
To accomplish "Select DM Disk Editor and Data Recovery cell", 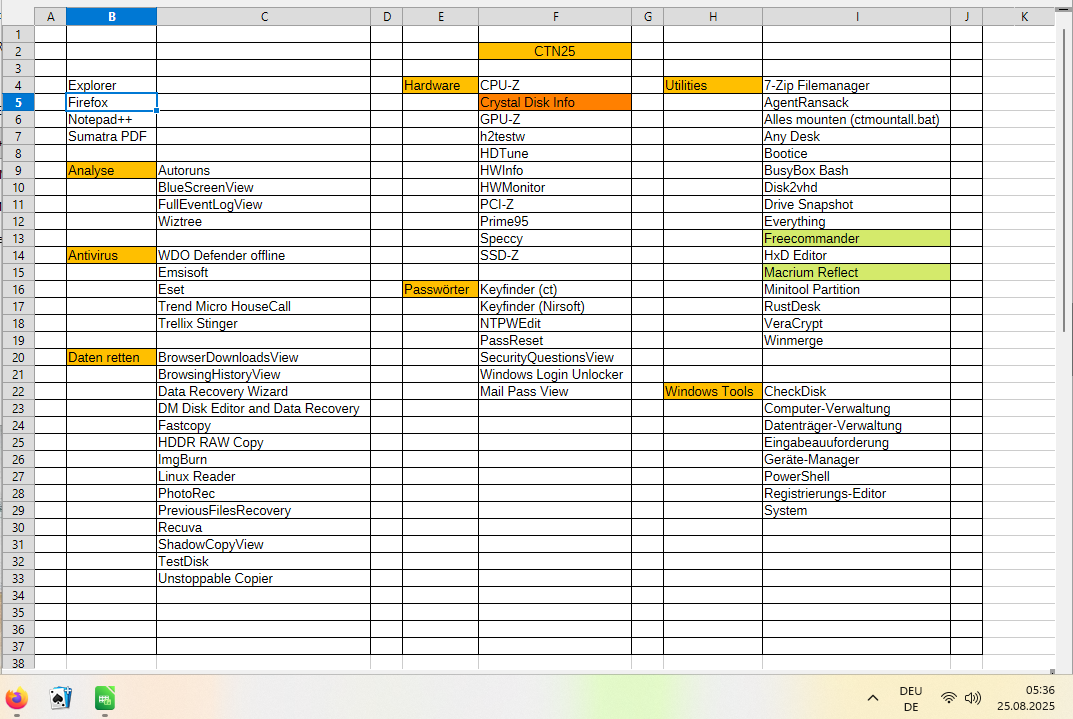I will (263, 408).
